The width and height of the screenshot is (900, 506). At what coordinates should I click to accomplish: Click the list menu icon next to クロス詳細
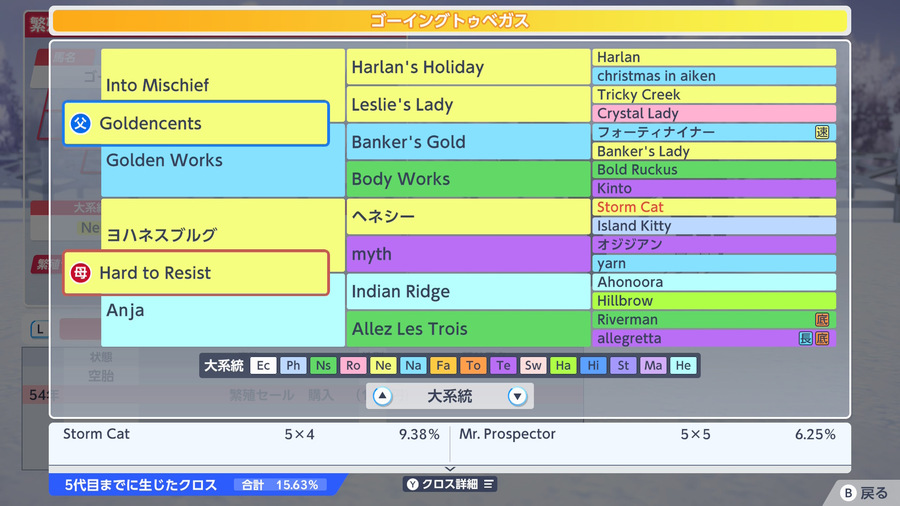point(488,484)
